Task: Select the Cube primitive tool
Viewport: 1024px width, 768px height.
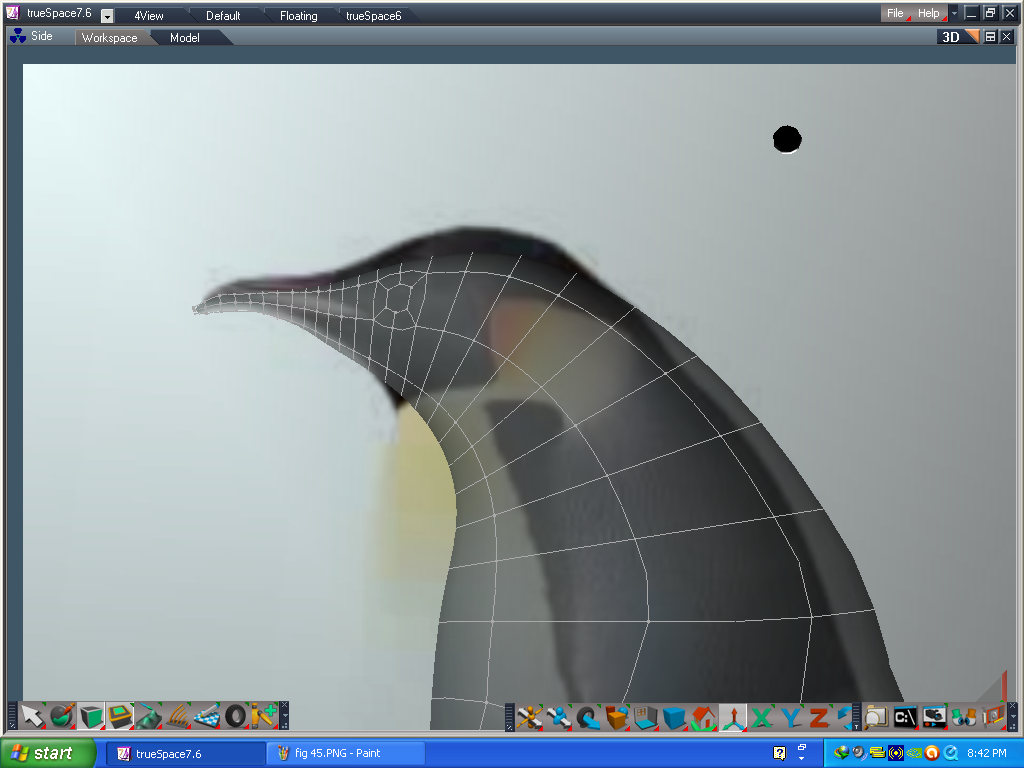Action: pos(89,716)
